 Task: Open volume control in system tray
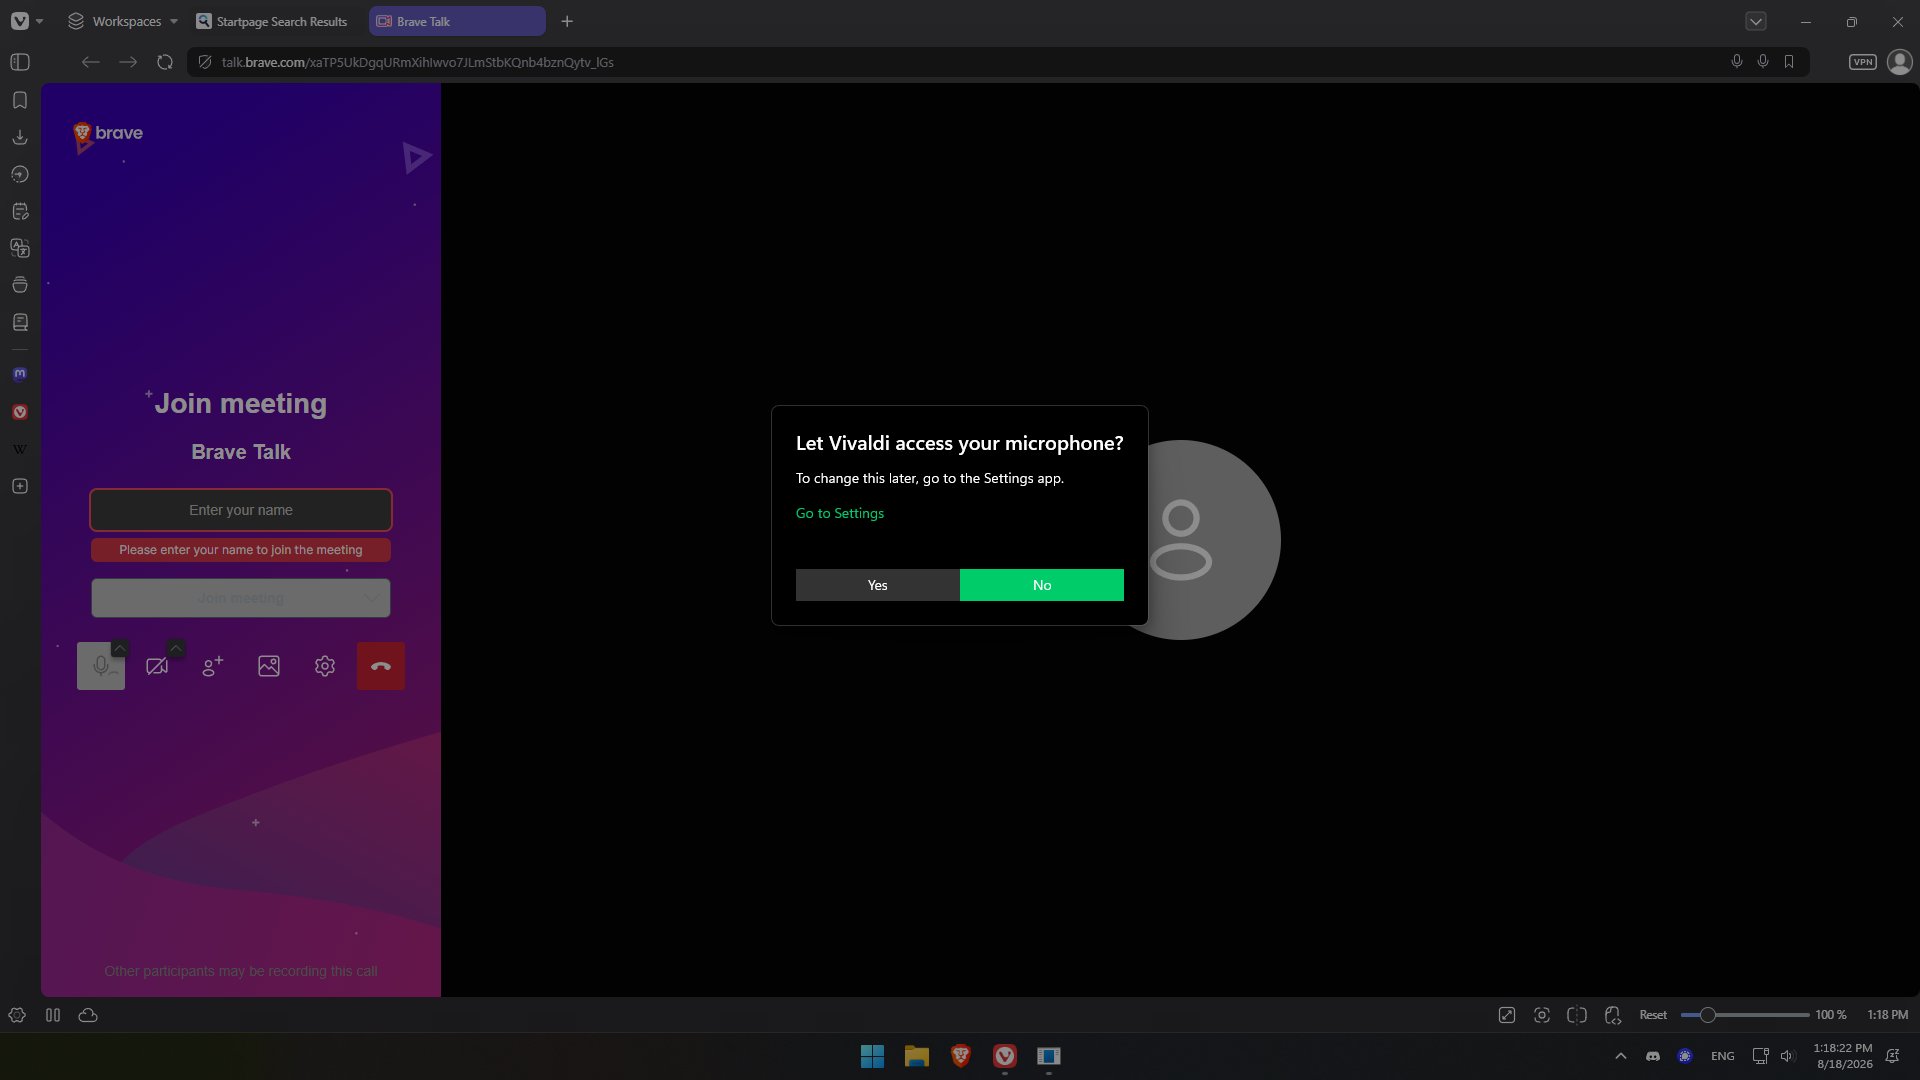[1788, 1056]
